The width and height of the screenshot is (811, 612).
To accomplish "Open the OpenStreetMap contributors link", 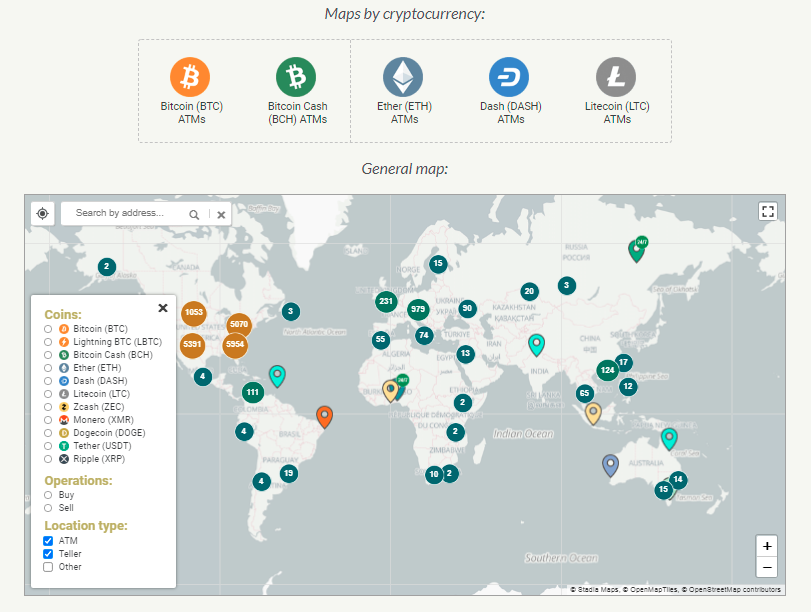I will point(734,590).
